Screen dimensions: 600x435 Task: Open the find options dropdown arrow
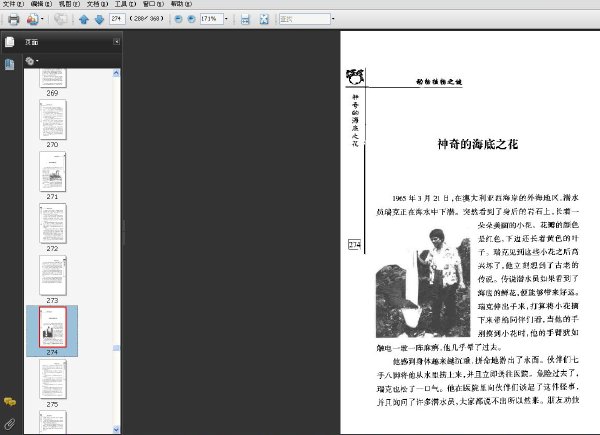coord(333,19)
